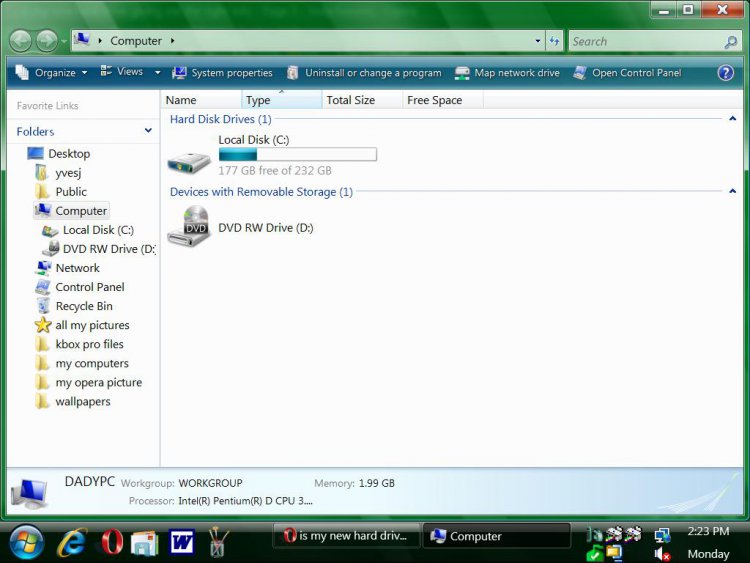Launch Internet Explorer from quick launch
This screenshot has height=563, width=750.
tap(72, 542)
